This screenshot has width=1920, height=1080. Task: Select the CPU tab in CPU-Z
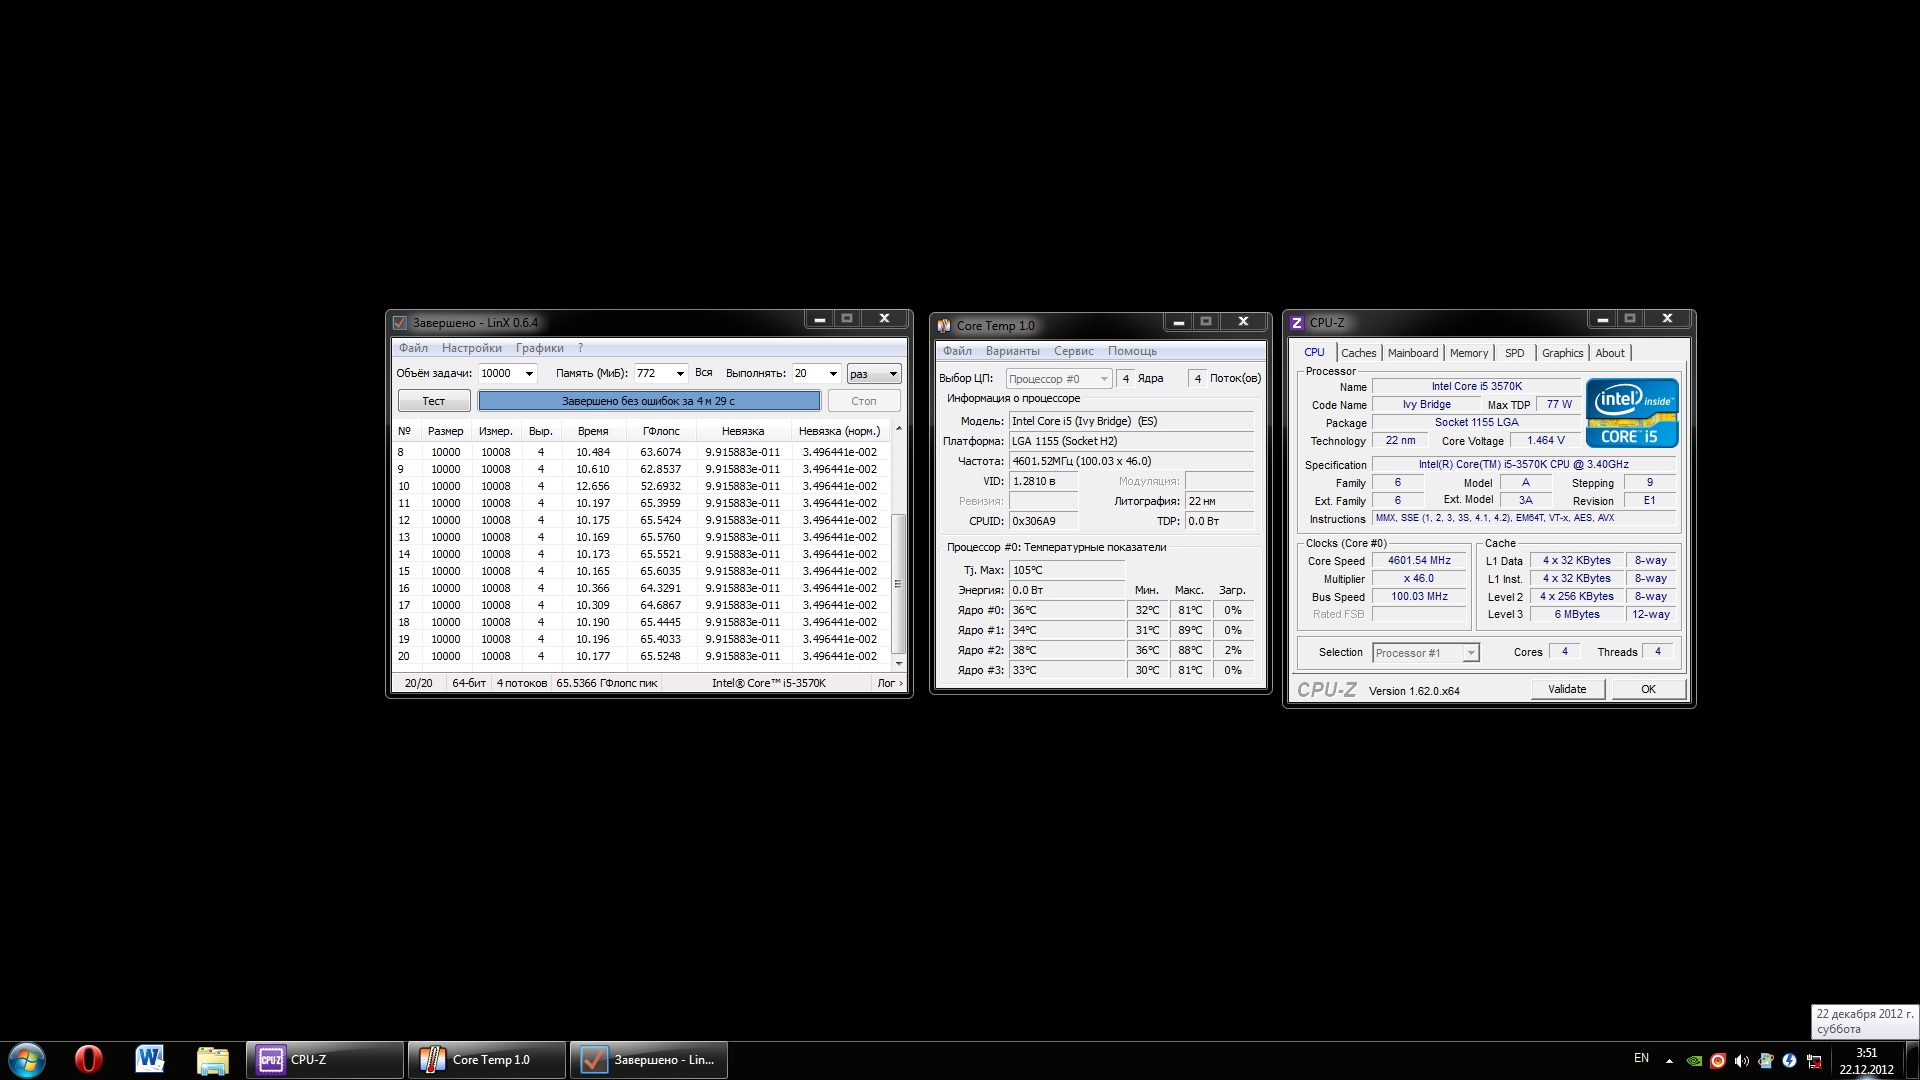(1314, 352)
